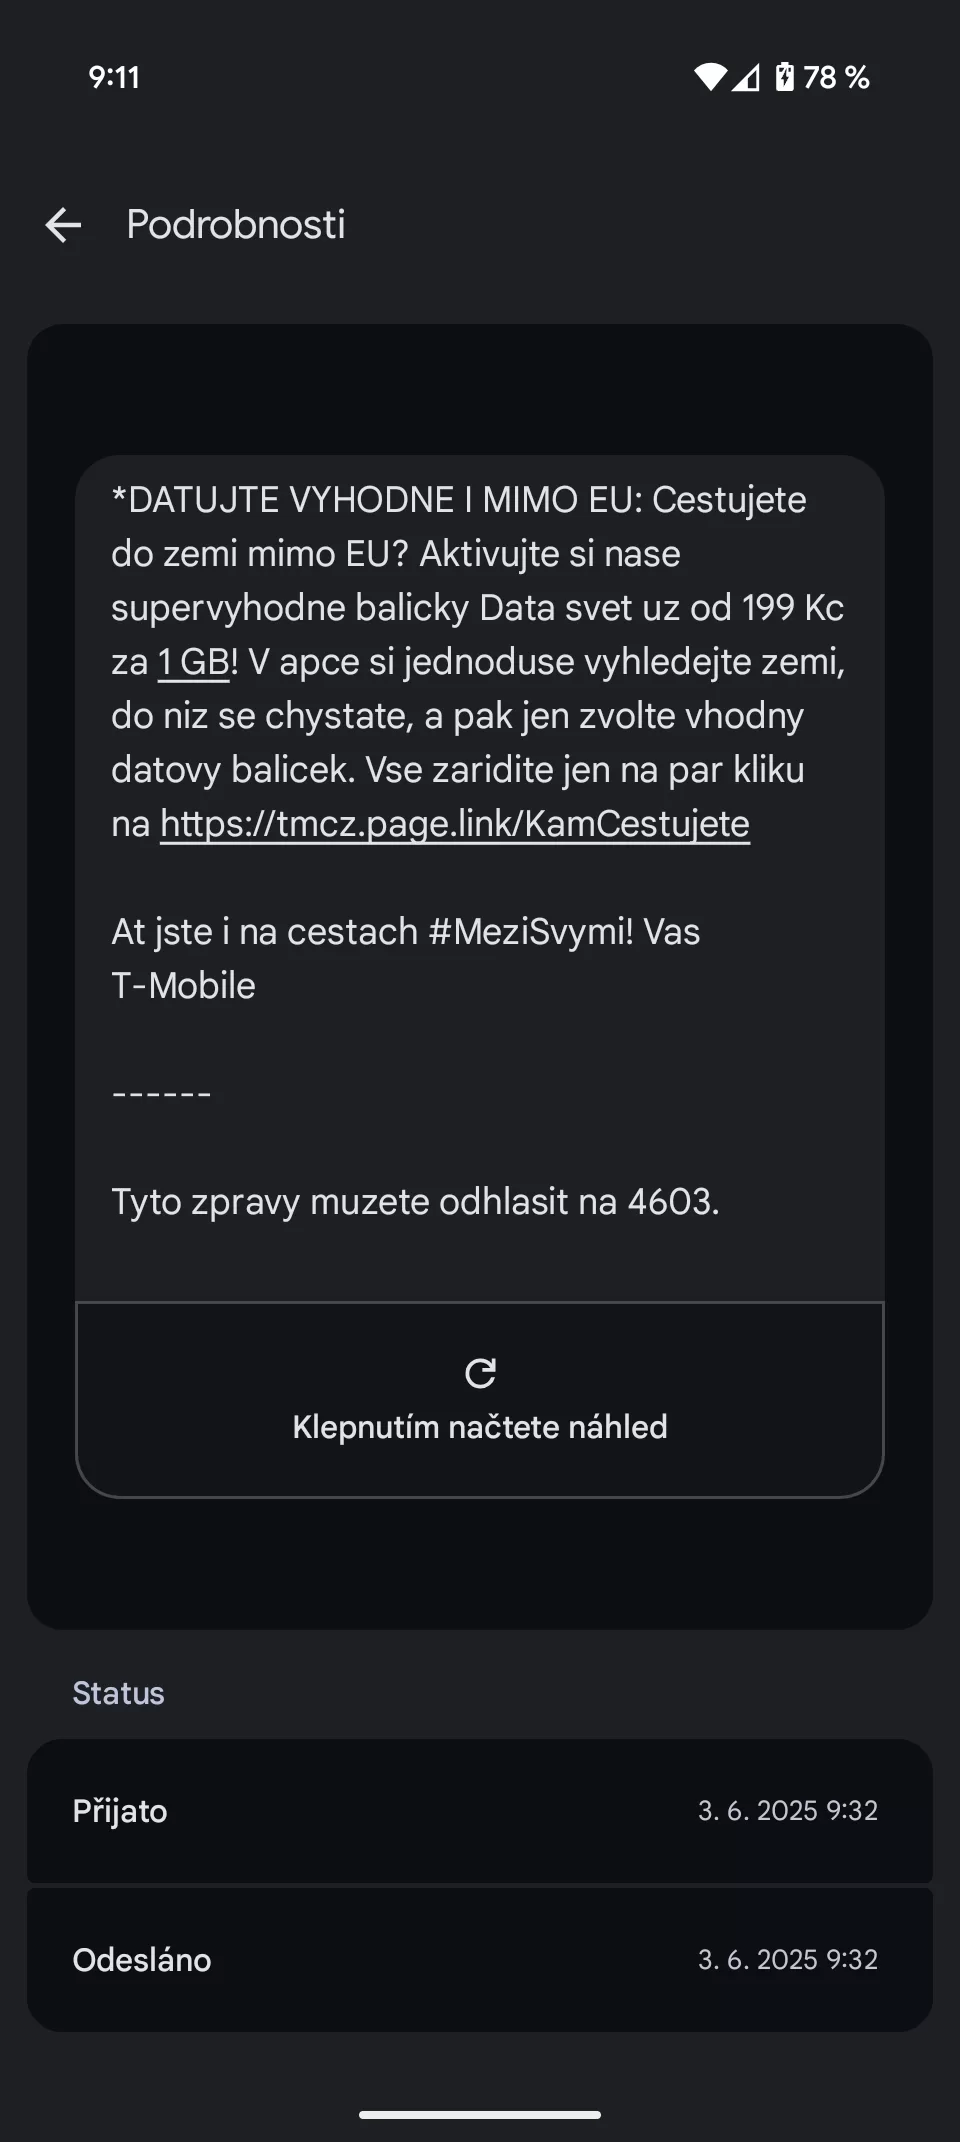Tap the Podrobnosti screen title
The width and height of the screenshot is (960, 2142).
coord(236,225)
